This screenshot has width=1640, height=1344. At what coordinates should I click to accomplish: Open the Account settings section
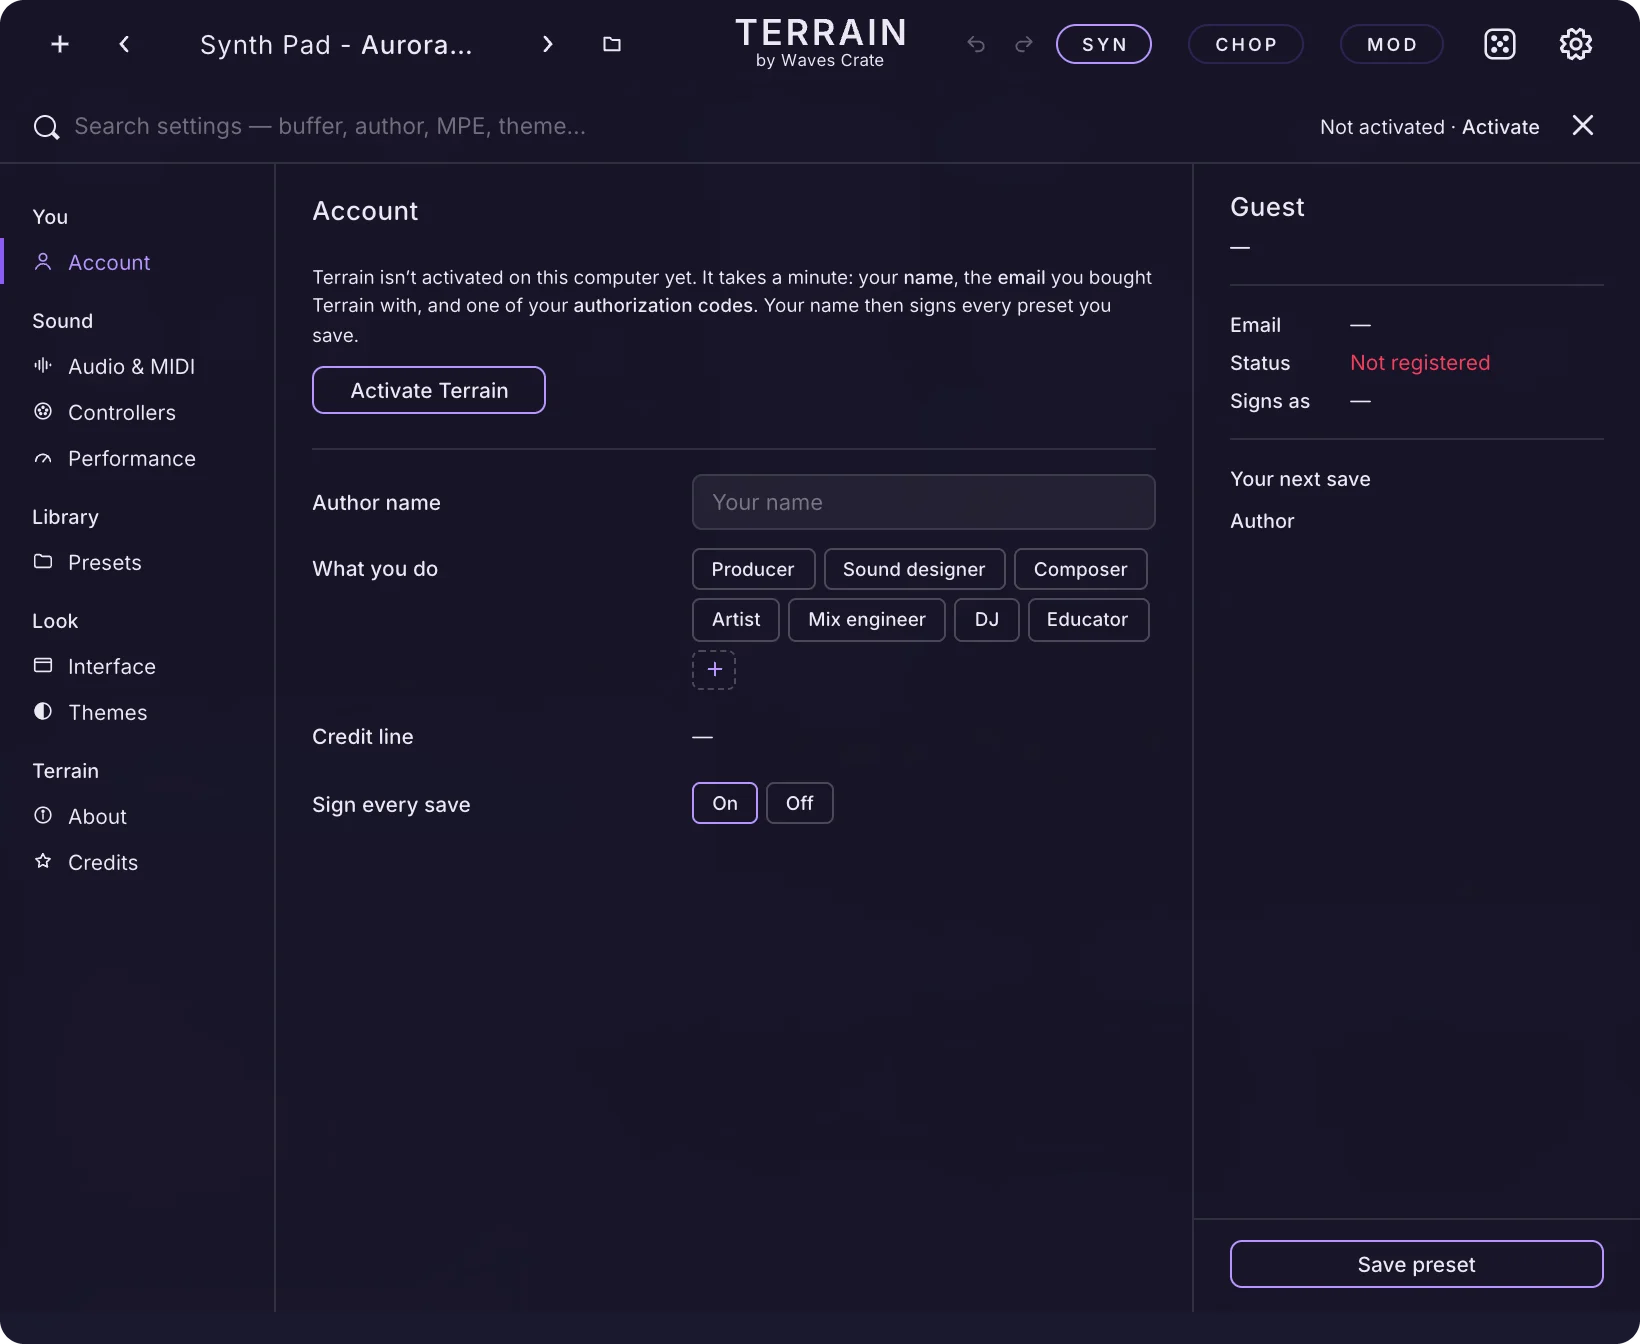pos(138,262)
